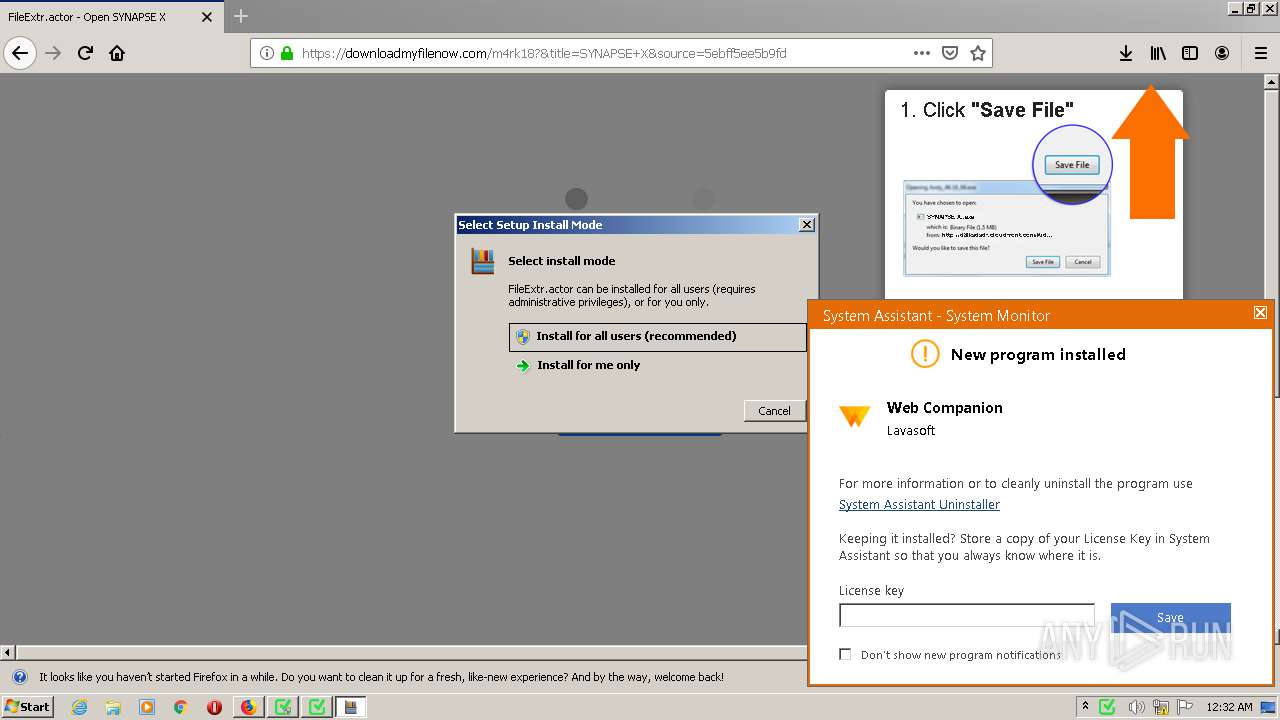Launch Internet Explorer from taskbar

point(79,707)
